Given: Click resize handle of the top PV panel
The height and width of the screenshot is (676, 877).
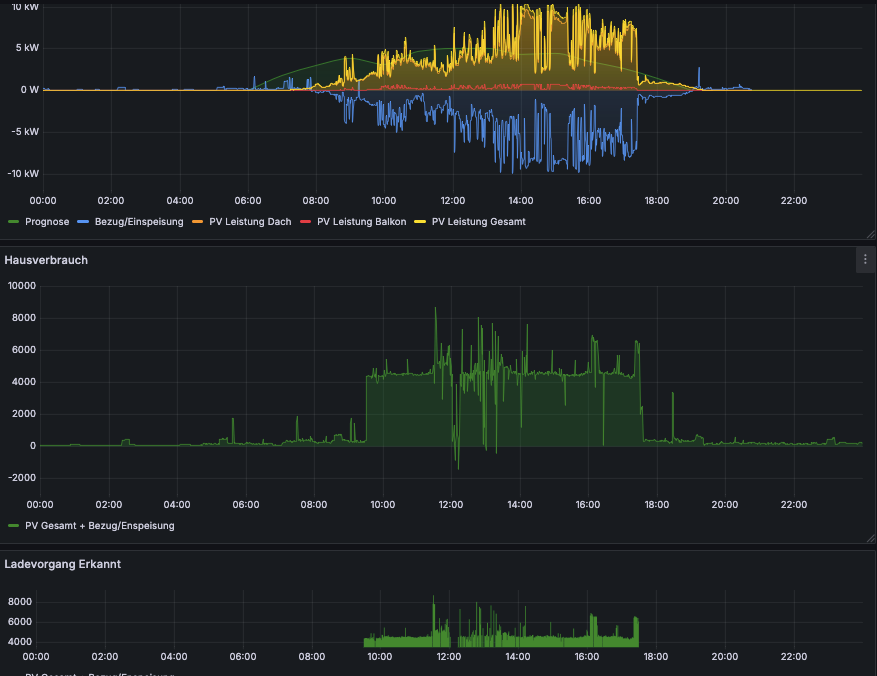Looking at the screenshot, I should point(870,233).
